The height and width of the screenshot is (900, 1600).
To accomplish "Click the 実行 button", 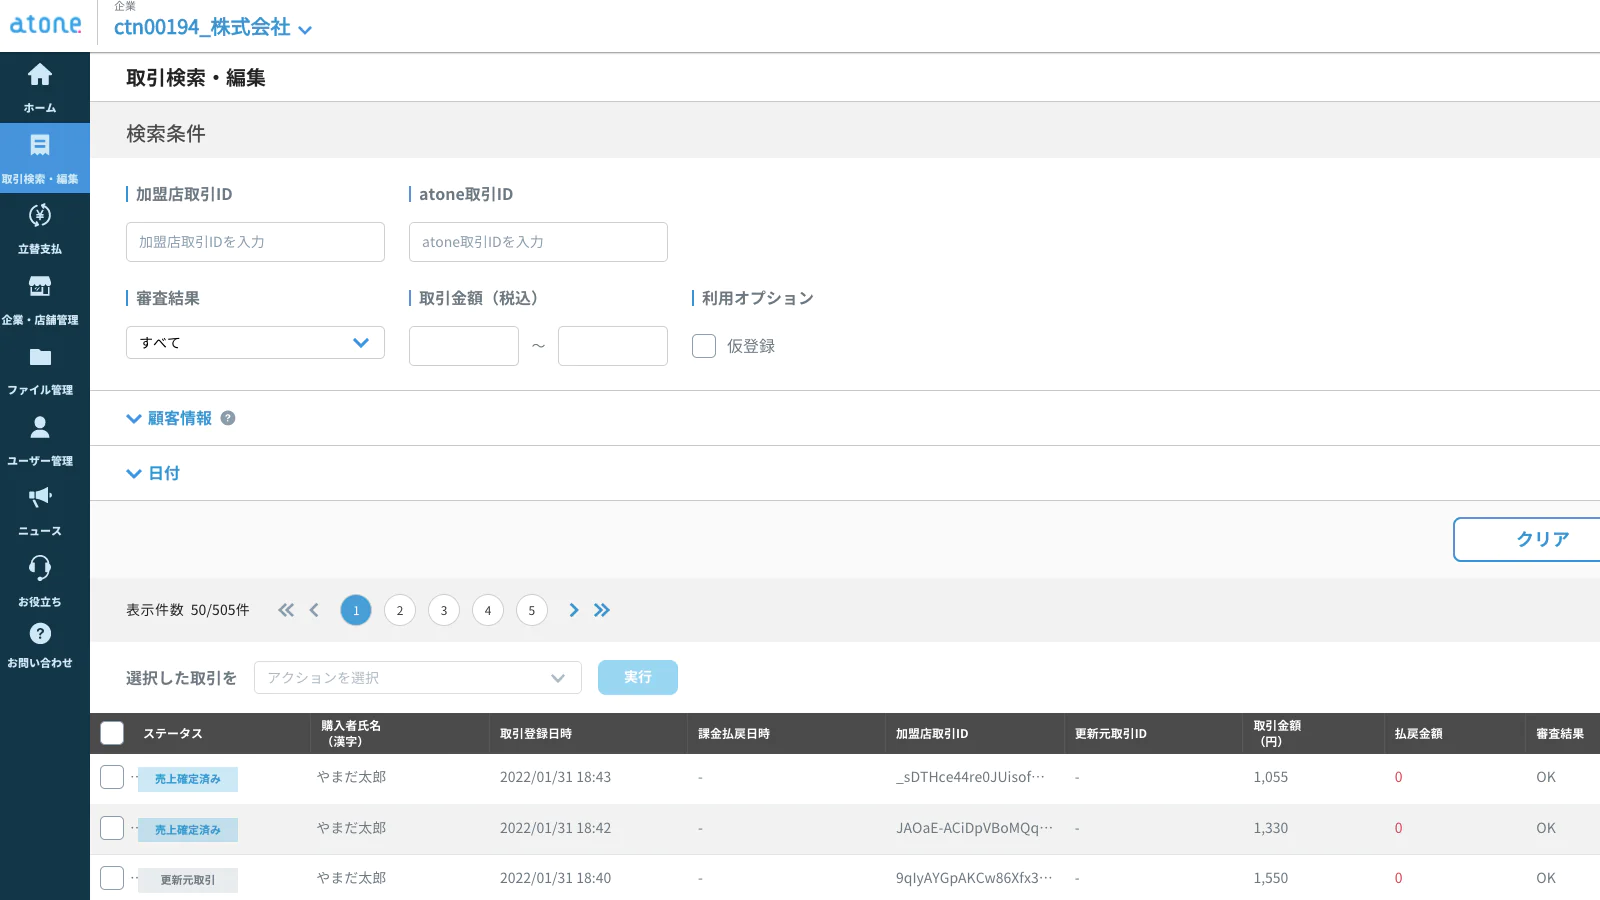I will [x=637, y=677].
